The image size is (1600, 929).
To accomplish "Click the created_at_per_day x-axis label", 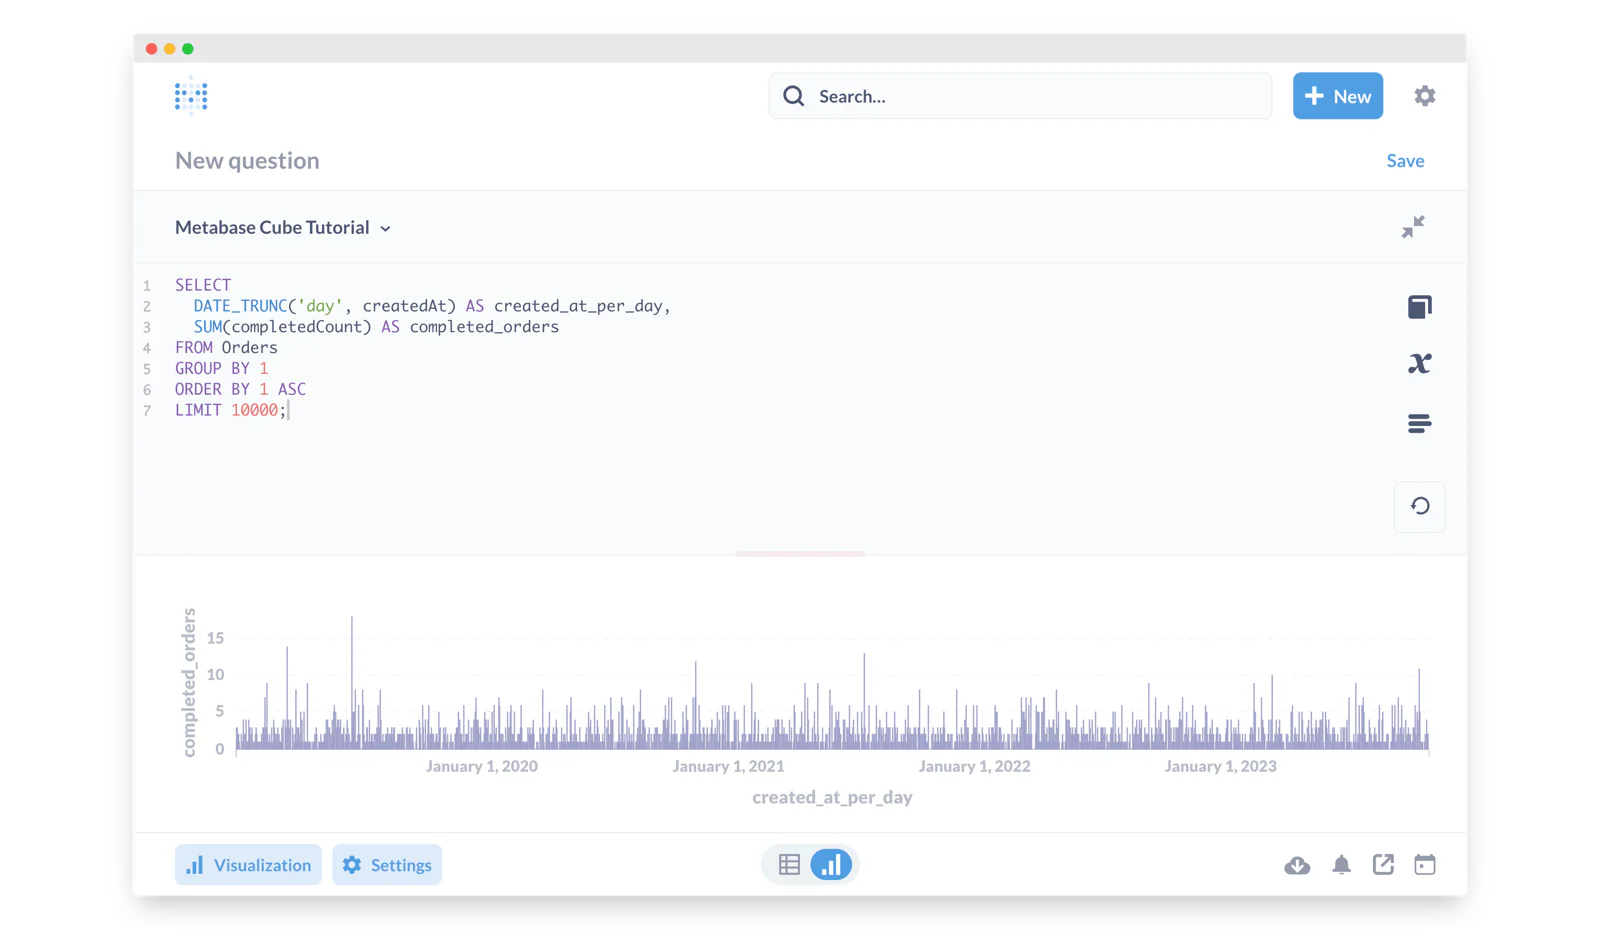I will point(832,798).
